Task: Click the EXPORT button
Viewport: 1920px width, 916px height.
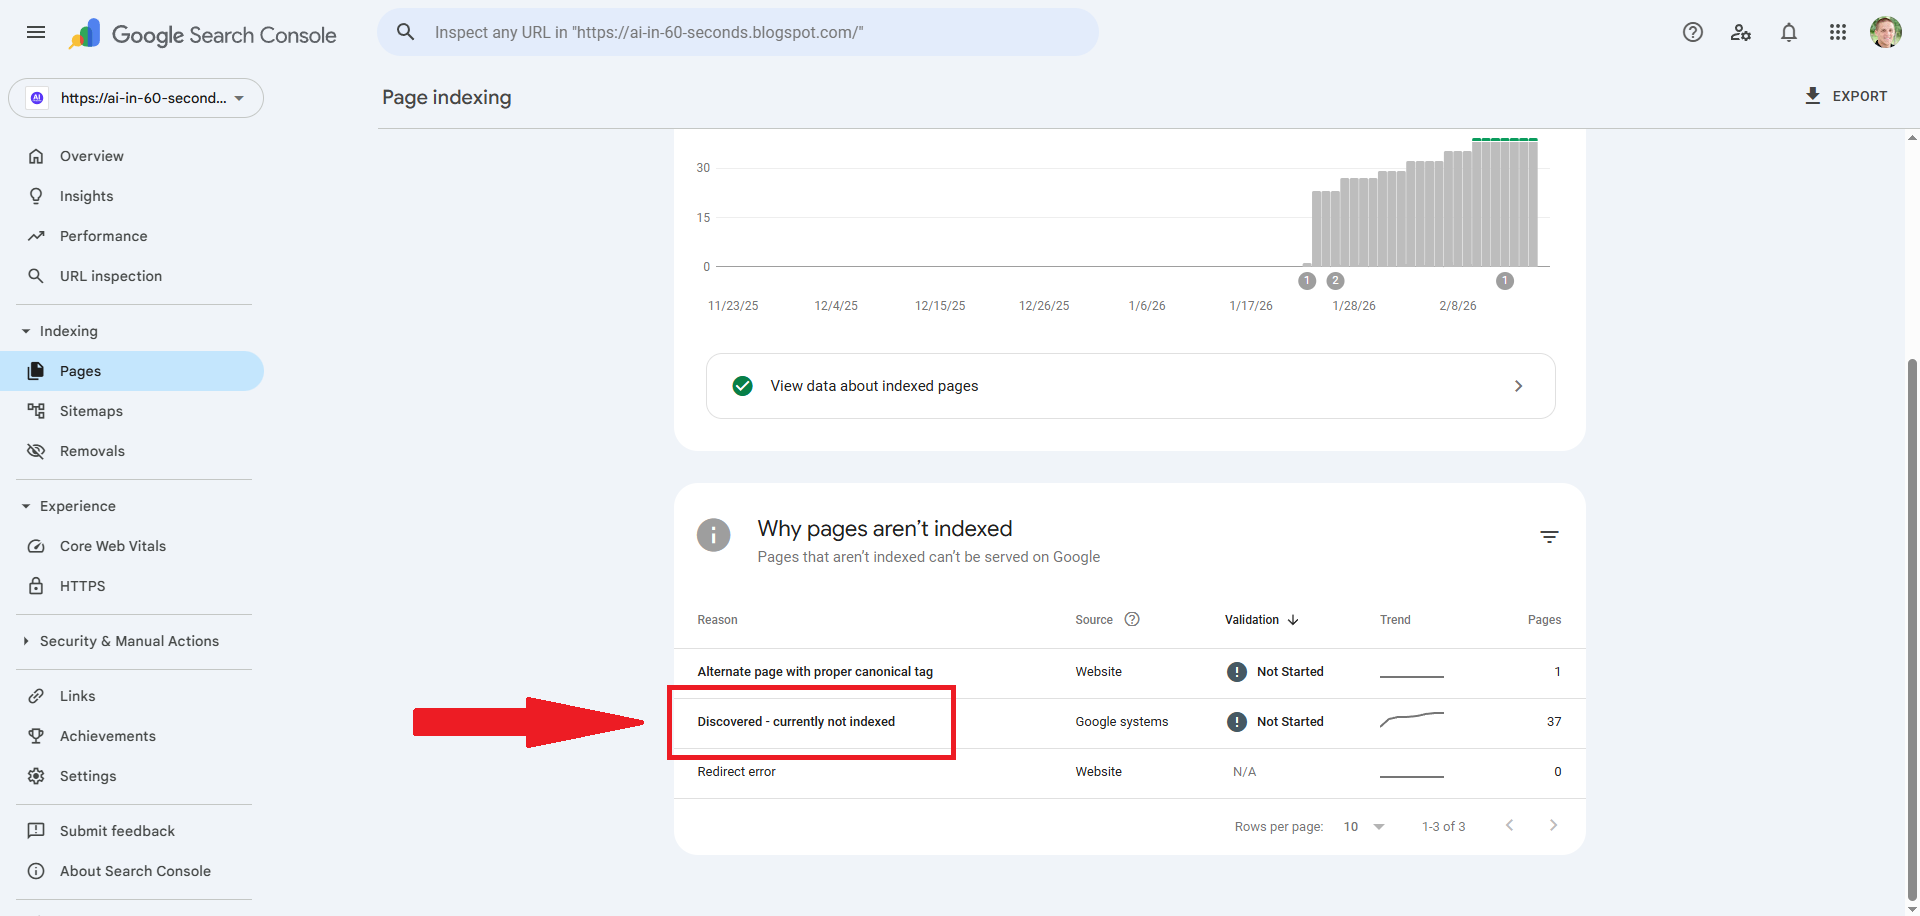Action: click(1846, 95)
